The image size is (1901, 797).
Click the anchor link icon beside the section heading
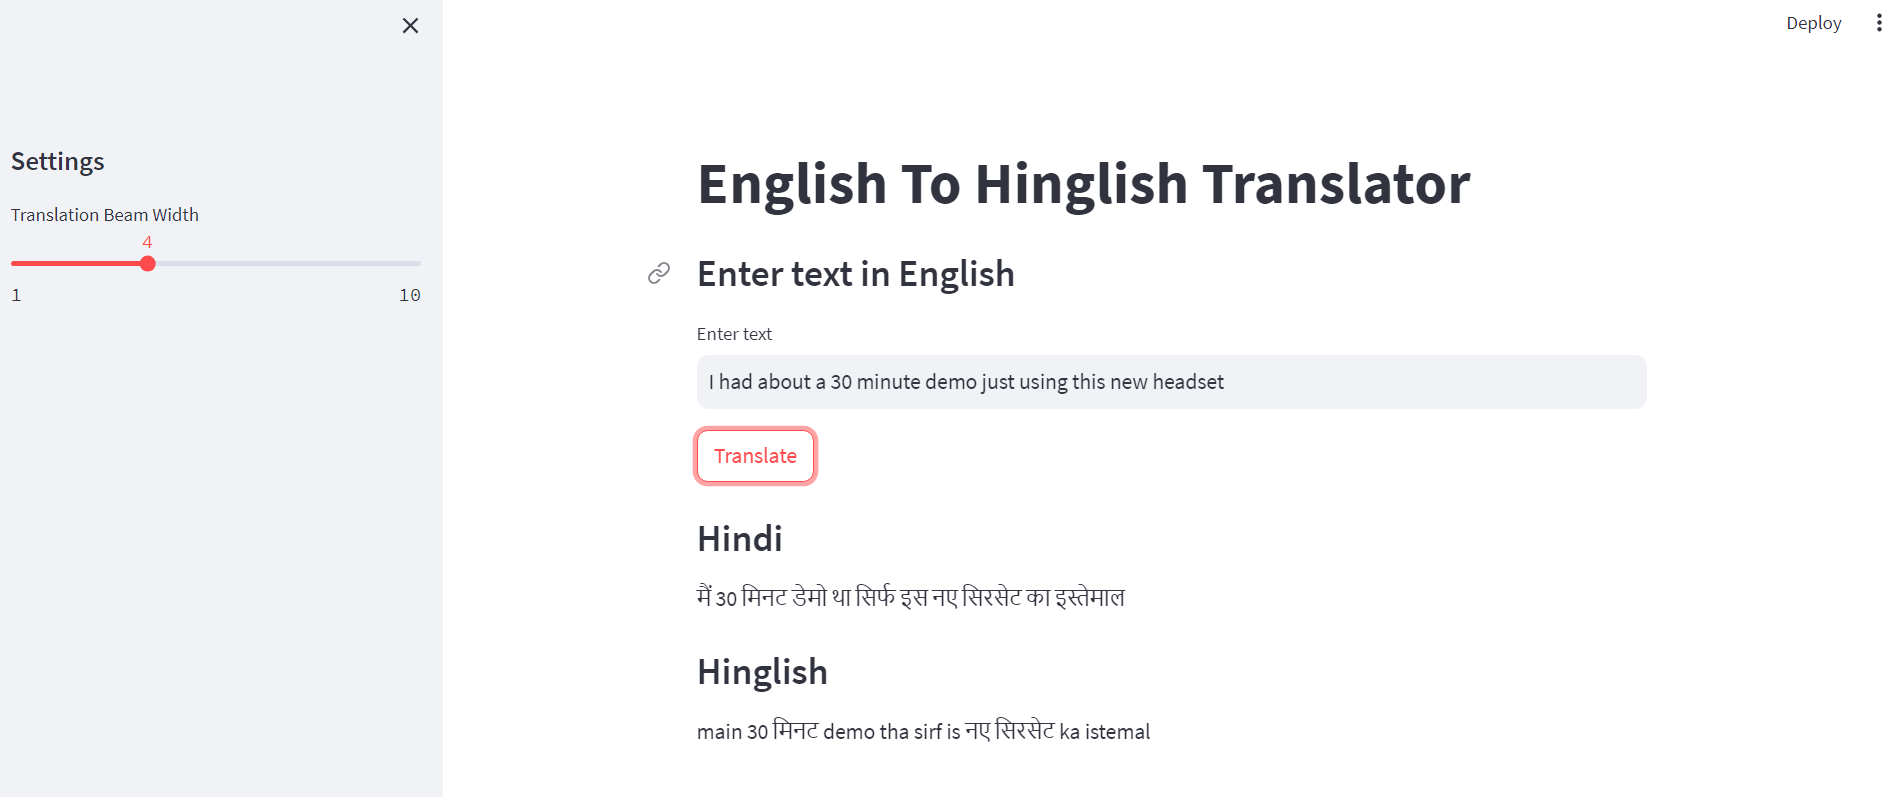click(x=658, y=273)
